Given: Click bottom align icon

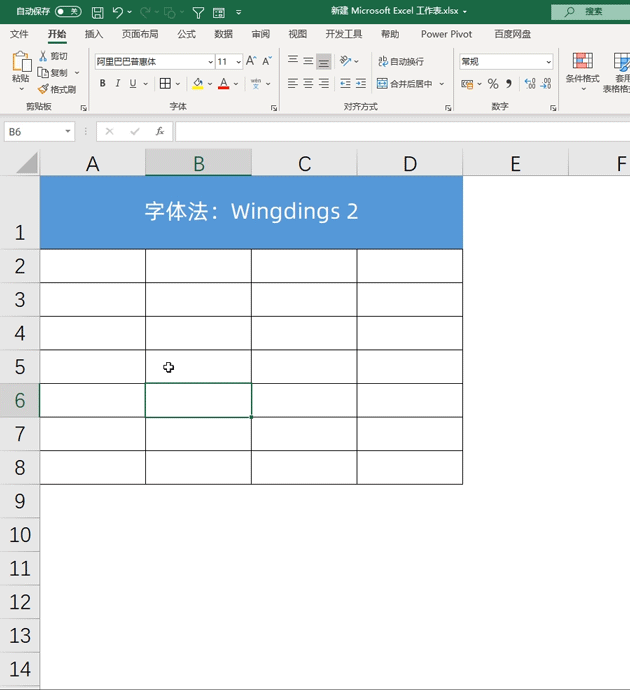Looking at the screenshot, I should click(323, 61).
